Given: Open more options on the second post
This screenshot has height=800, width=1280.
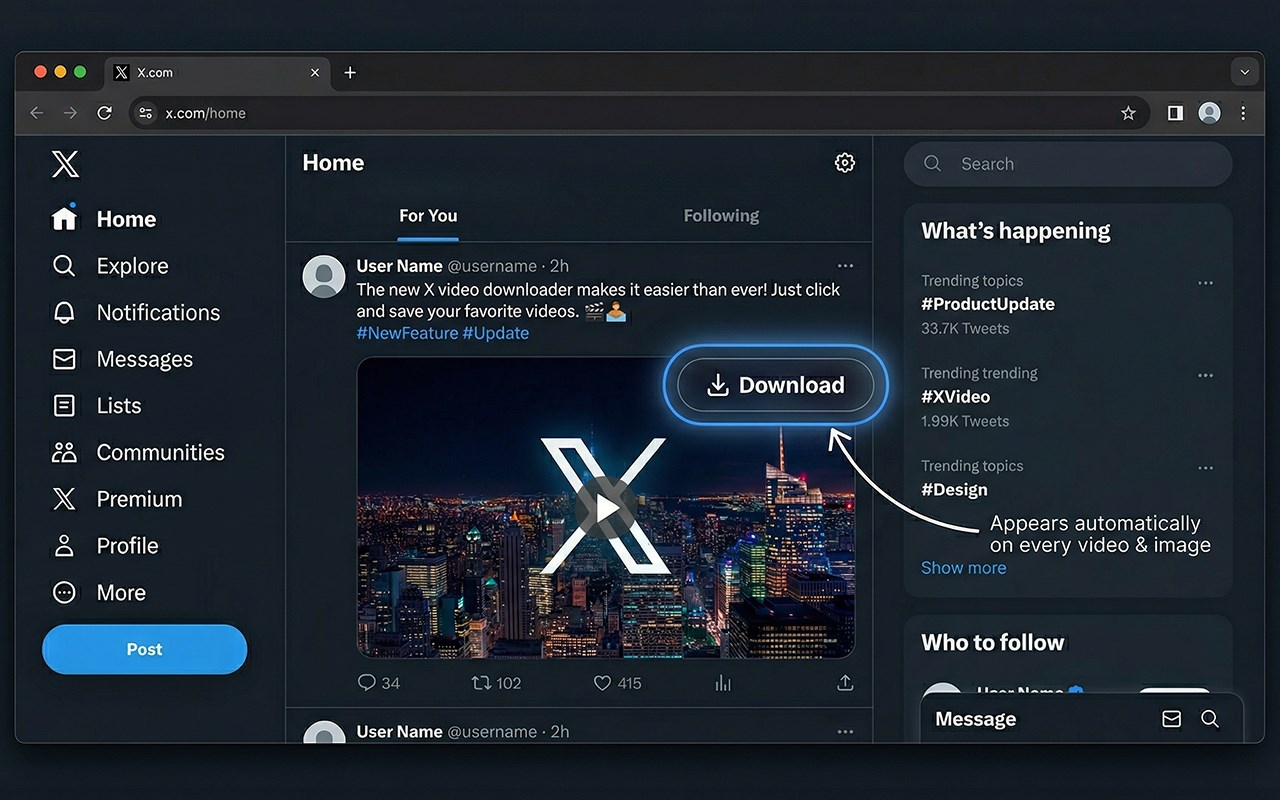Looking at the screenshot, I should pos(845,732).
